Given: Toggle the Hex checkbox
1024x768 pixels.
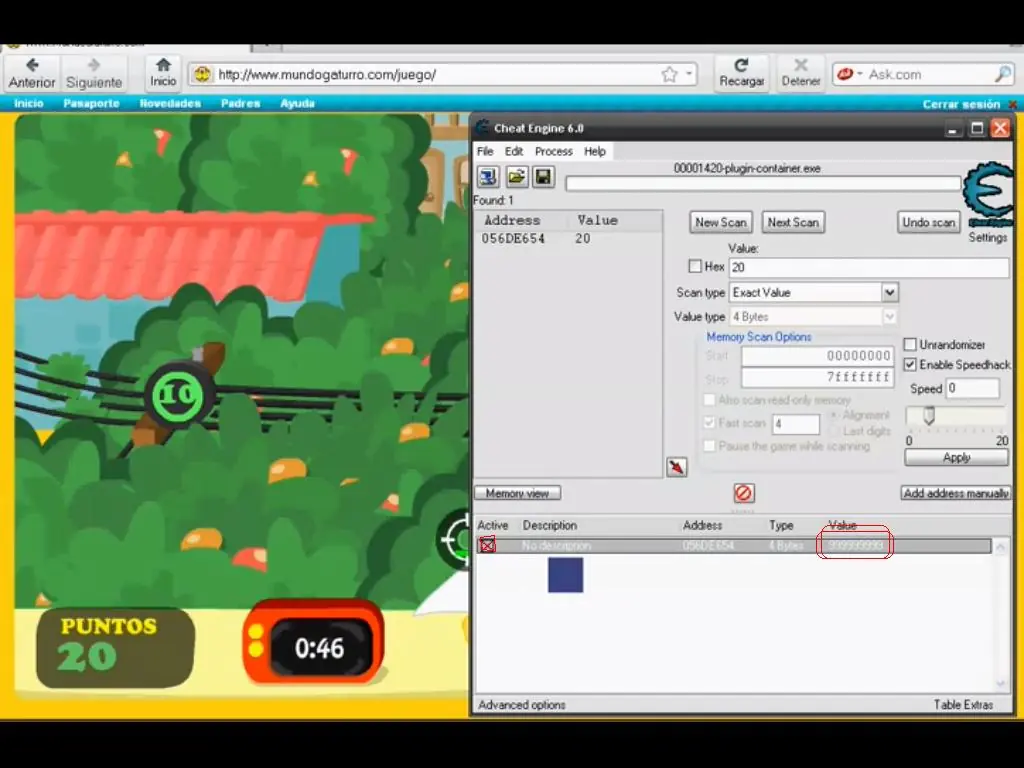Looking at the screenshot, I should point(695,266).
